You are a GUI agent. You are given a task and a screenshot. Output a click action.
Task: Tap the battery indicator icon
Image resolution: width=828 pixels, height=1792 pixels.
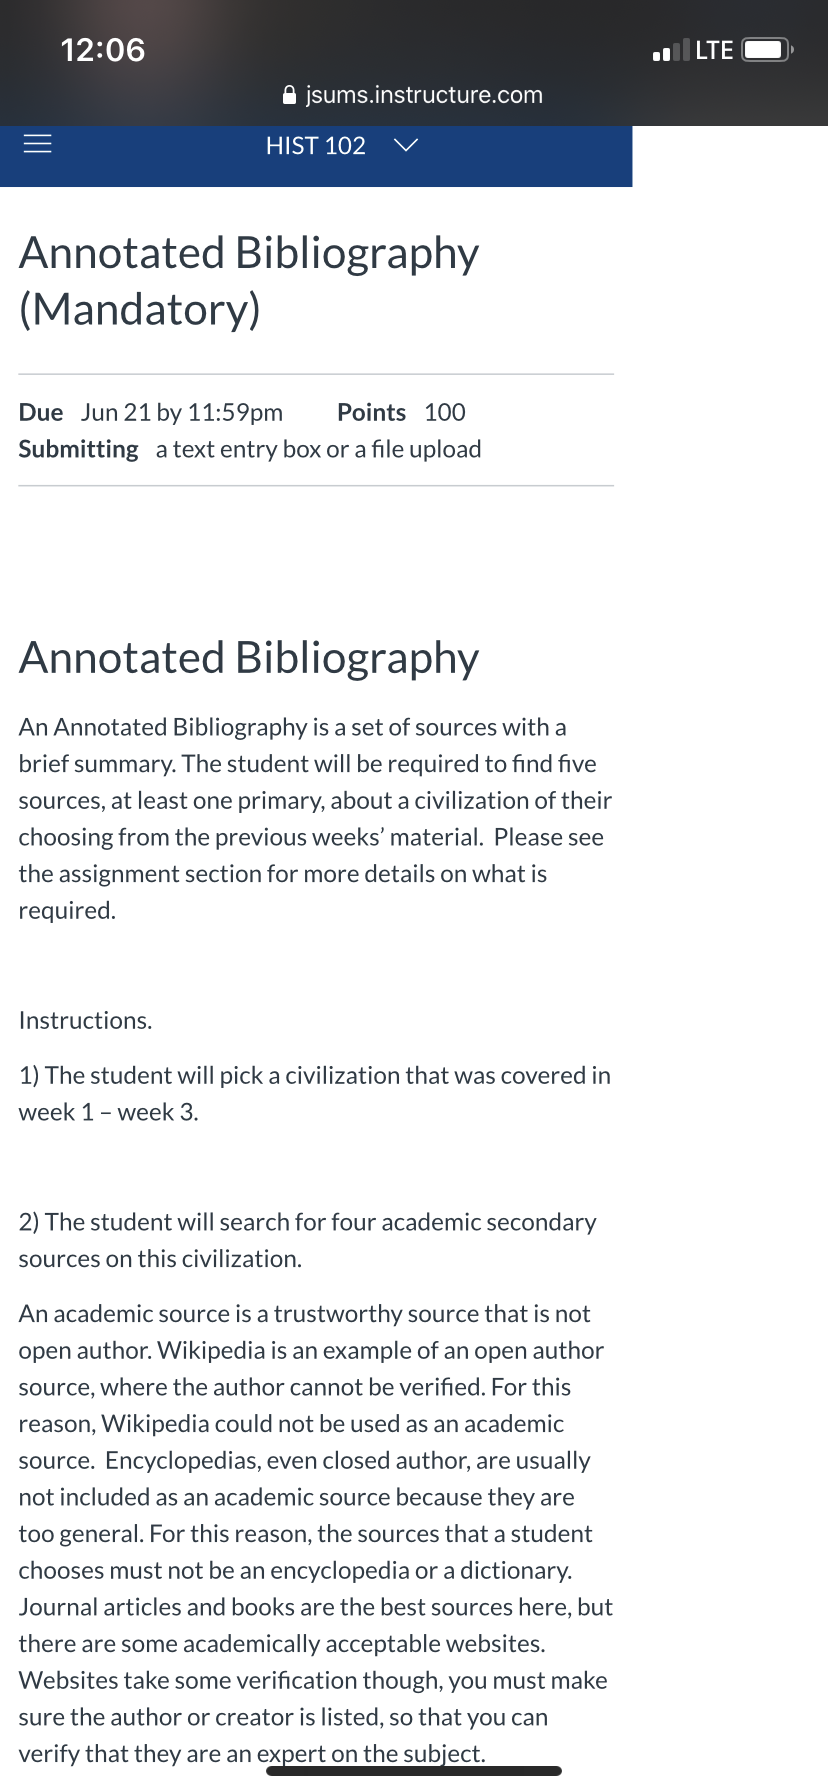point(768,50)
